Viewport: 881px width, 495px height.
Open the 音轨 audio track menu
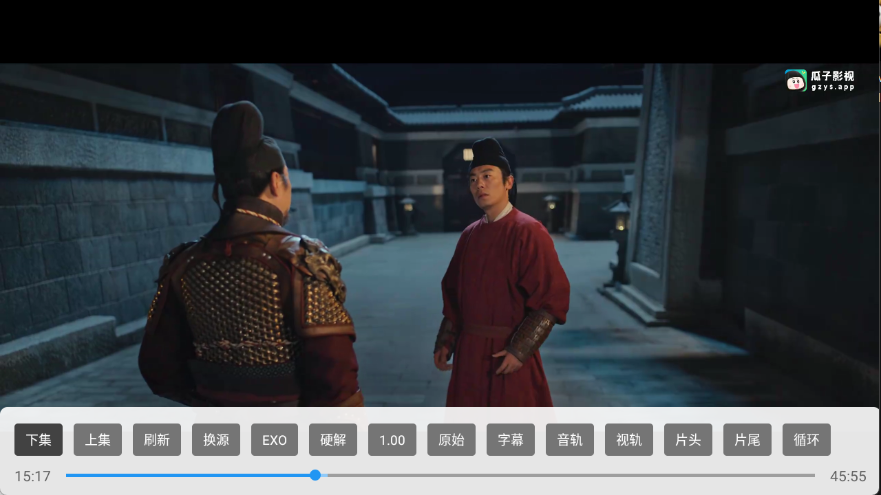(x=570, y=440)
